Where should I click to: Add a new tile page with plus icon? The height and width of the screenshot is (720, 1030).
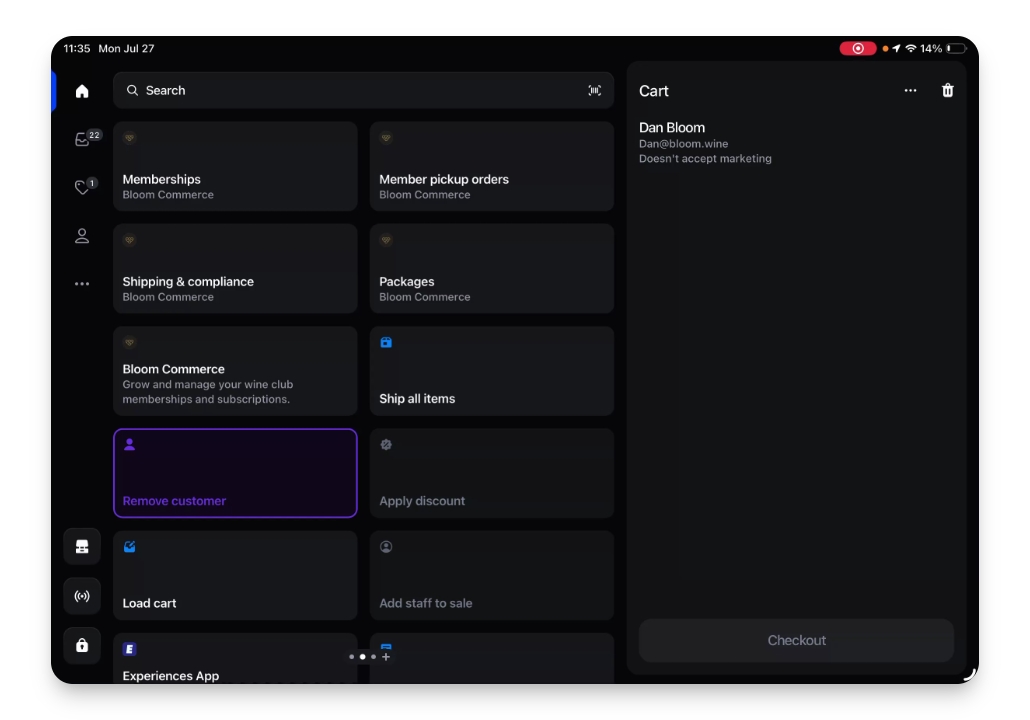386,657
